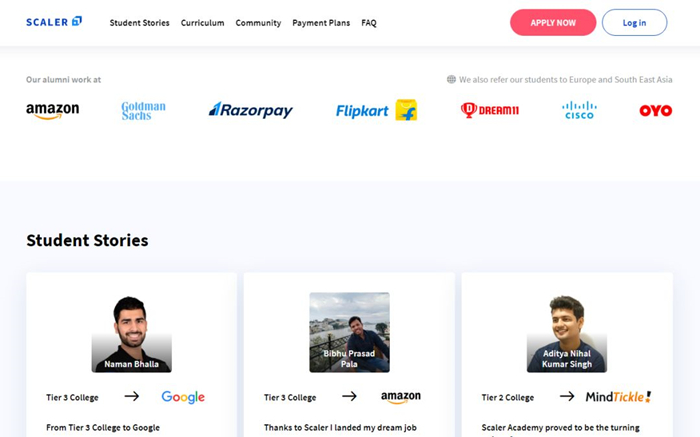This screenshot has height=437, width=700.
Task: Click Google logo in Naman Bhalla card
Action: click(x=183, y=397)
